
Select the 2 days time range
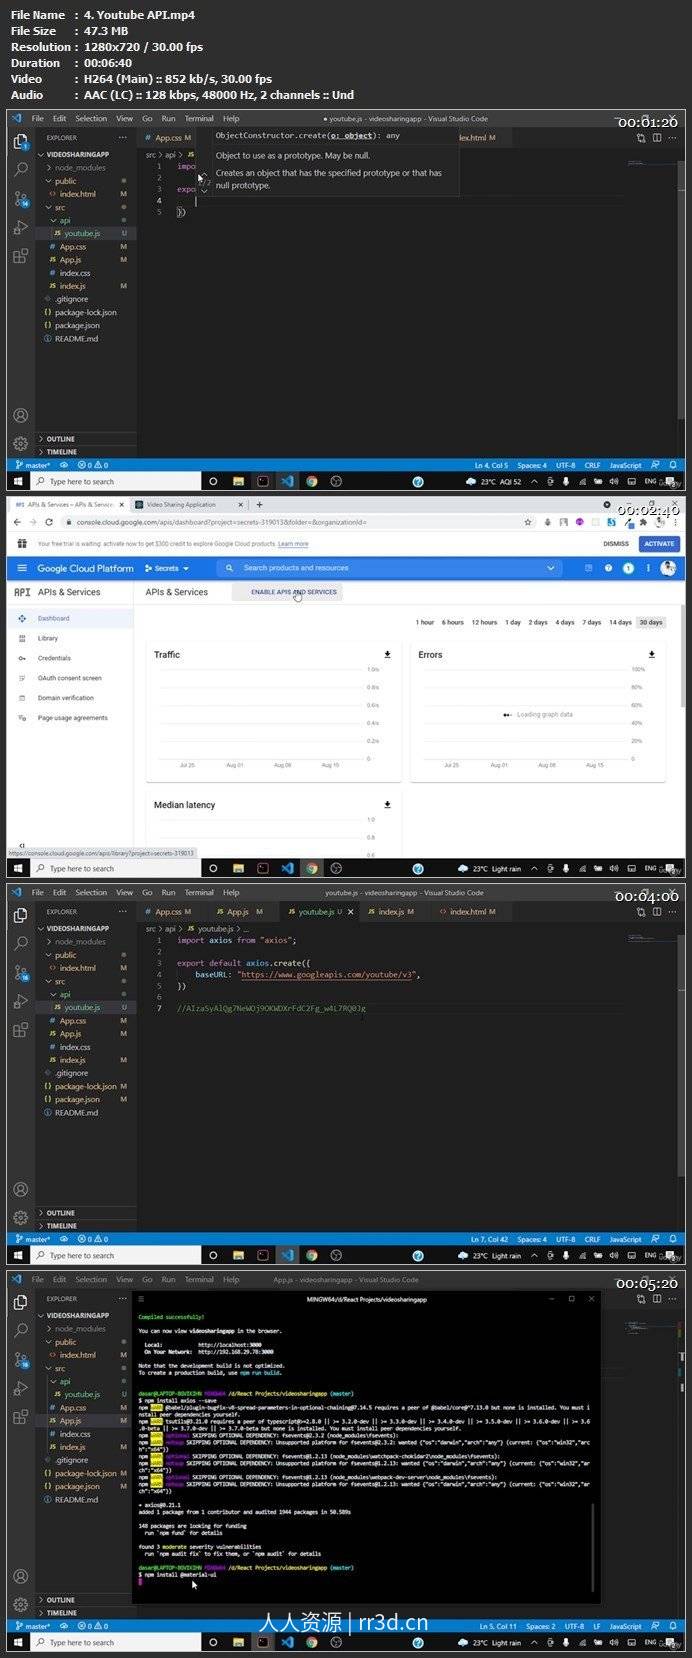point(538,622)
